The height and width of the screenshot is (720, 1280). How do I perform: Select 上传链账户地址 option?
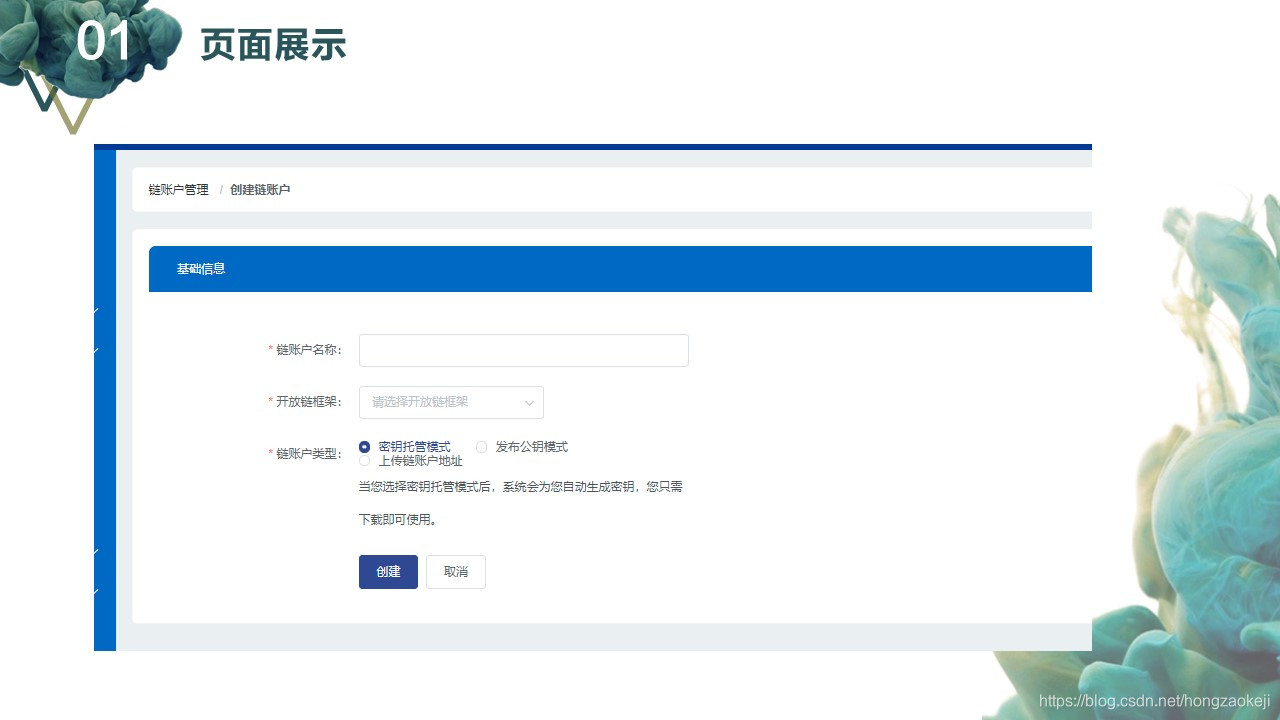coord(364,461)
